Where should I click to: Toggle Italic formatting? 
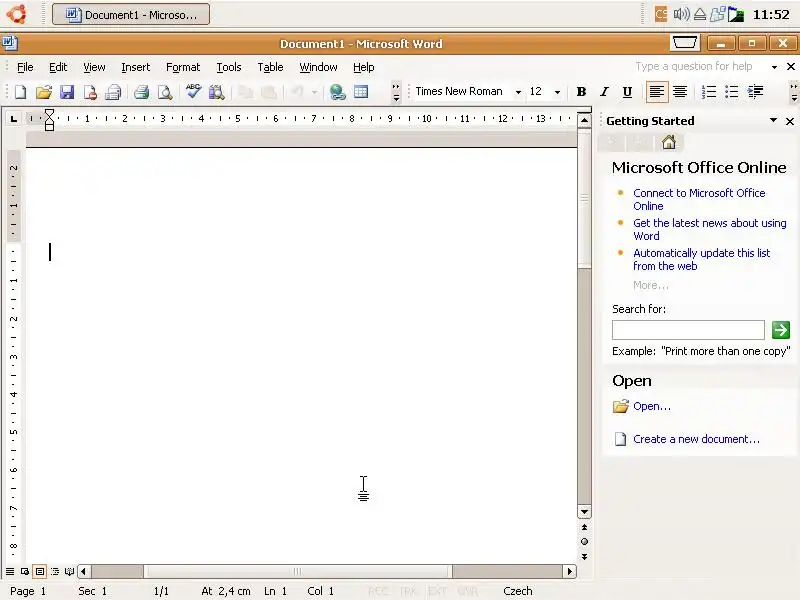[x=604, y=92]
